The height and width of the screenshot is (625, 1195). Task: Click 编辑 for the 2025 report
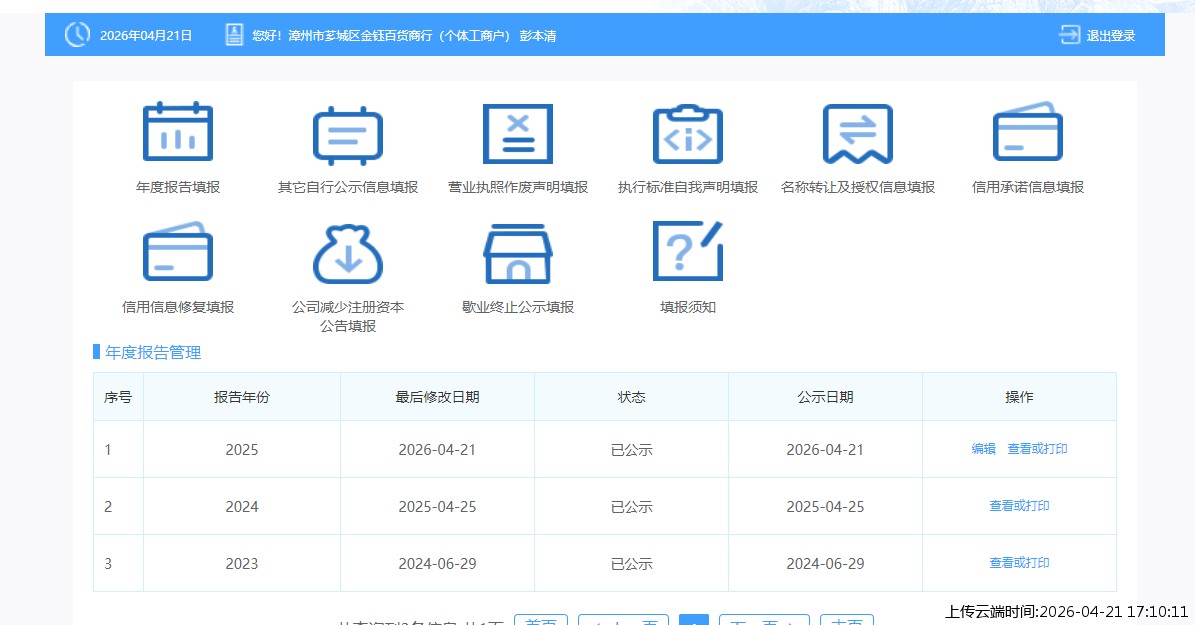coord(983,450)
